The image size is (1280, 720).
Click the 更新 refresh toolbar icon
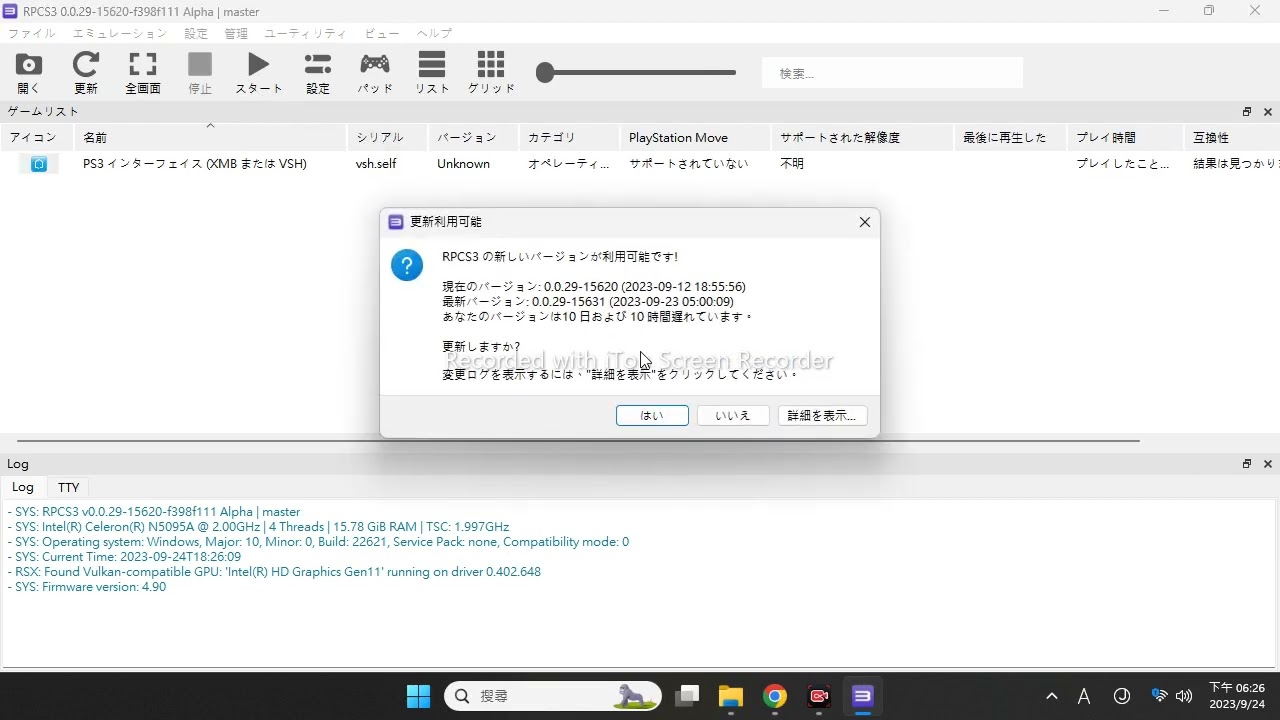86,73
